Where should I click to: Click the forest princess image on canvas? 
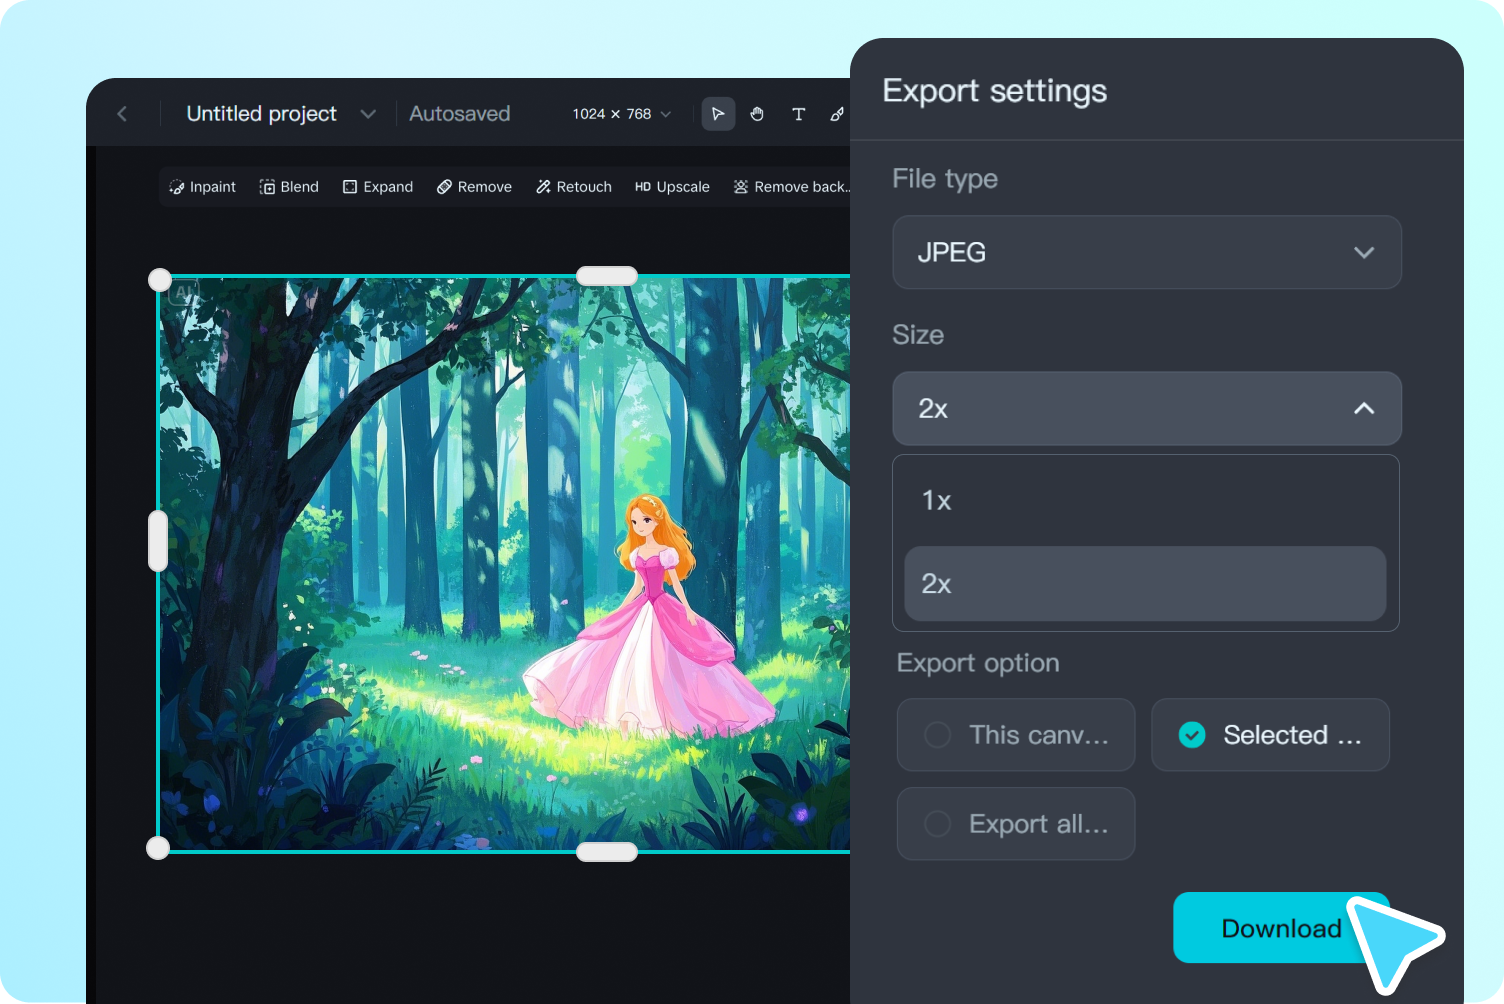(504, 564)
